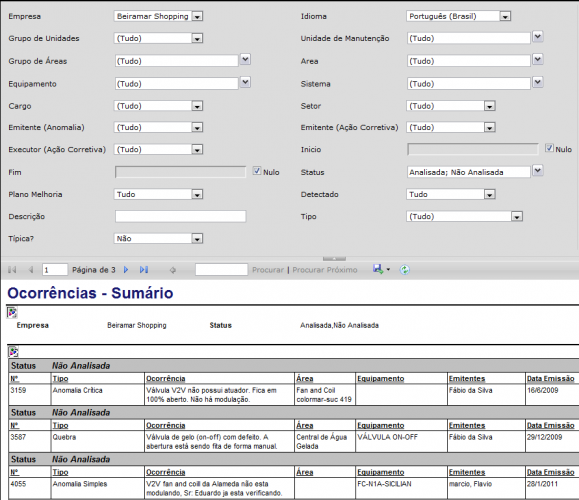Click the search text box in toolbar

(x=221, y=270)
